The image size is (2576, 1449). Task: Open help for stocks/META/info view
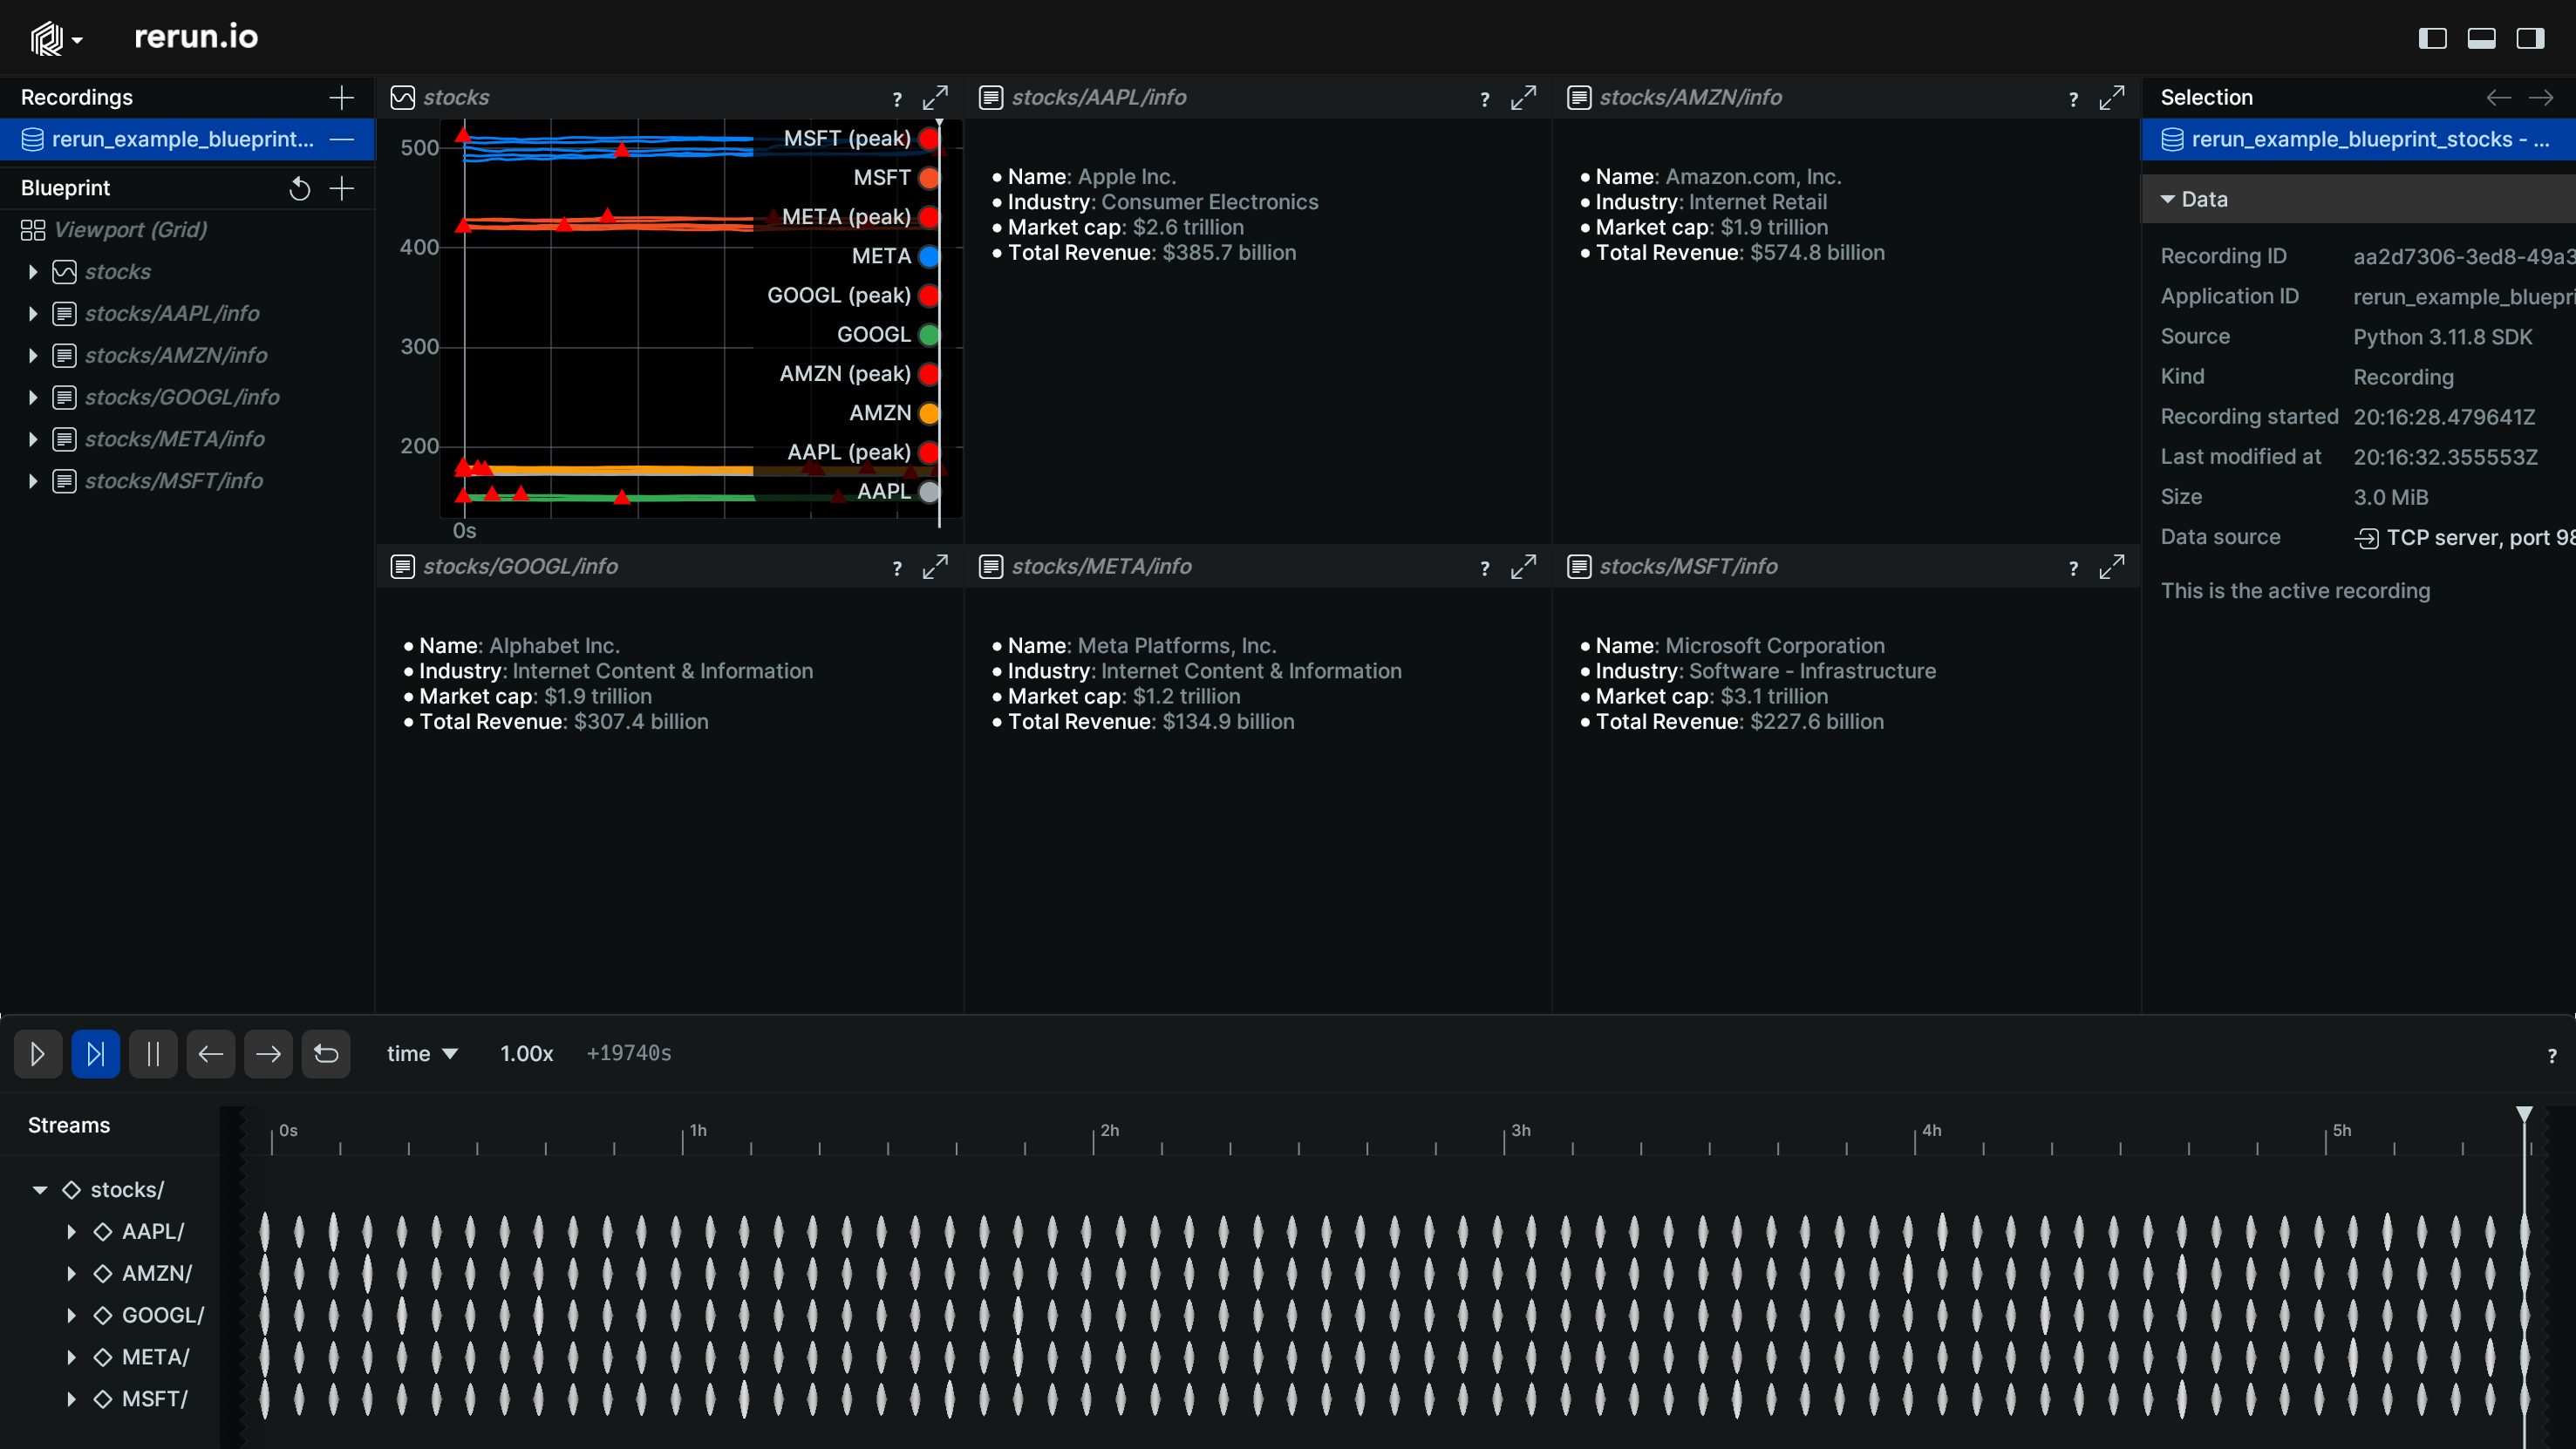coord(1485,568)
